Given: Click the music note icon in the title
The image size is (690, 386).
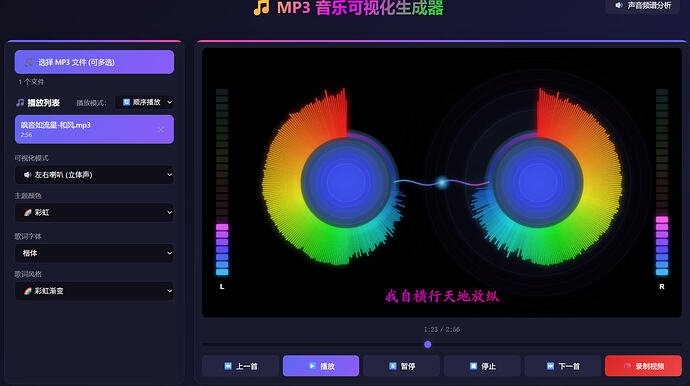Looking at the screenshot, I should pos(261,7).
